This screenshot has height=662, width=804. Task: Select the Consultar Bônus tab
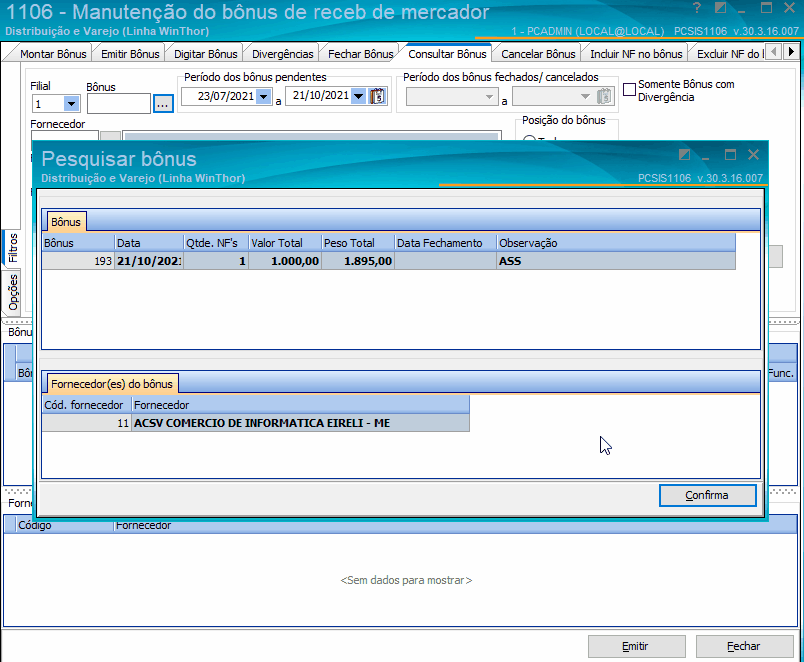coord(447,53)
